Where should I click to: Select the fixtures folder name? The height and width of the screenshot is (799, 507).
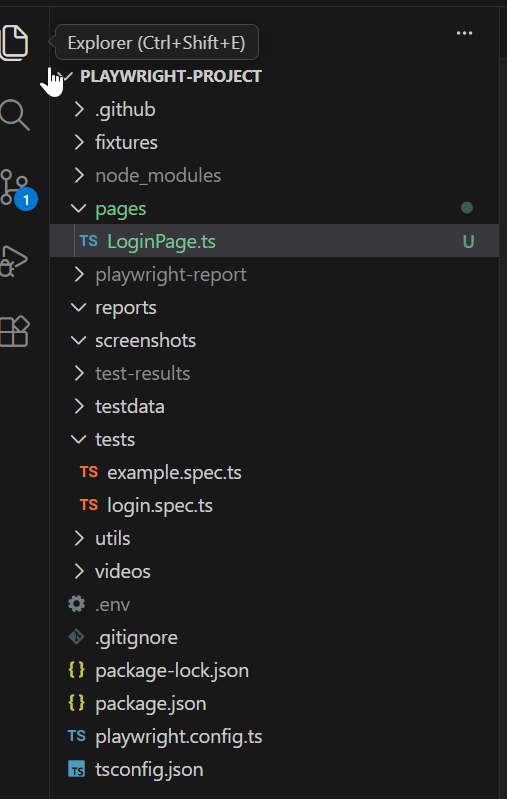tap(126, 142)
